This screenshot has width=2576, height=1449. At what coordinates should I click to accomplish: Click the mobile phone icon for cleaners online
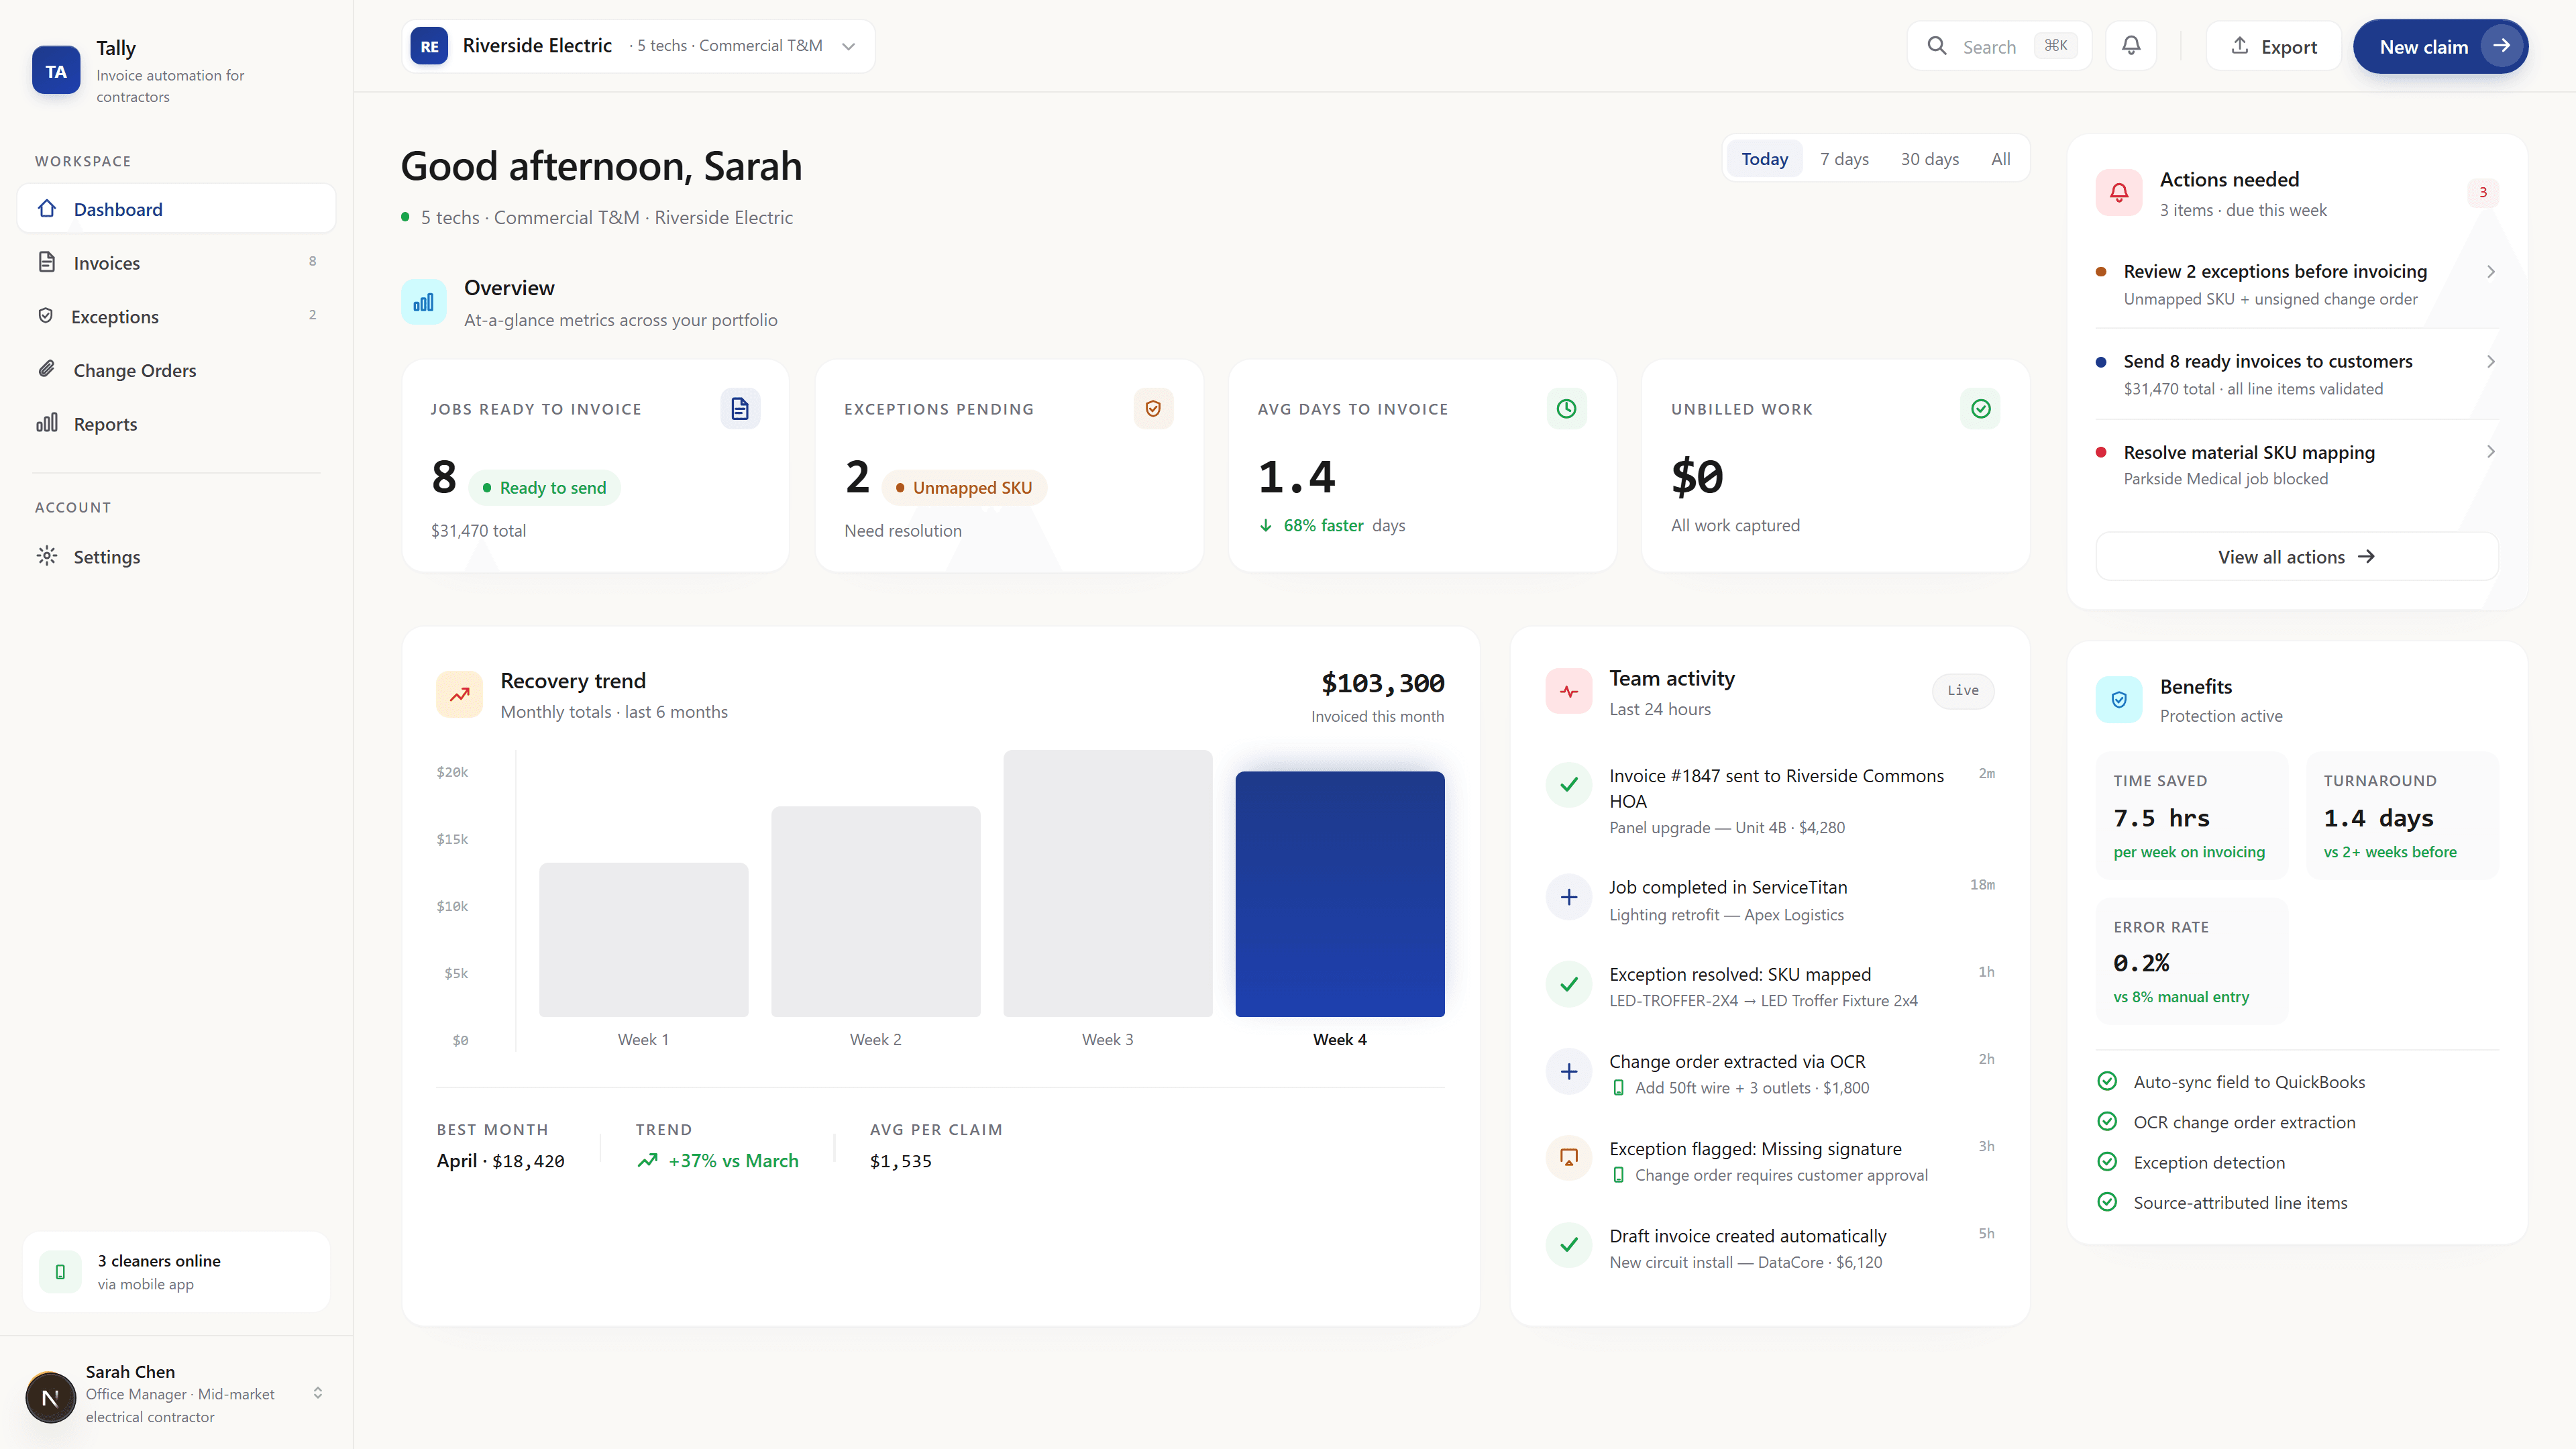point(60,1271)
